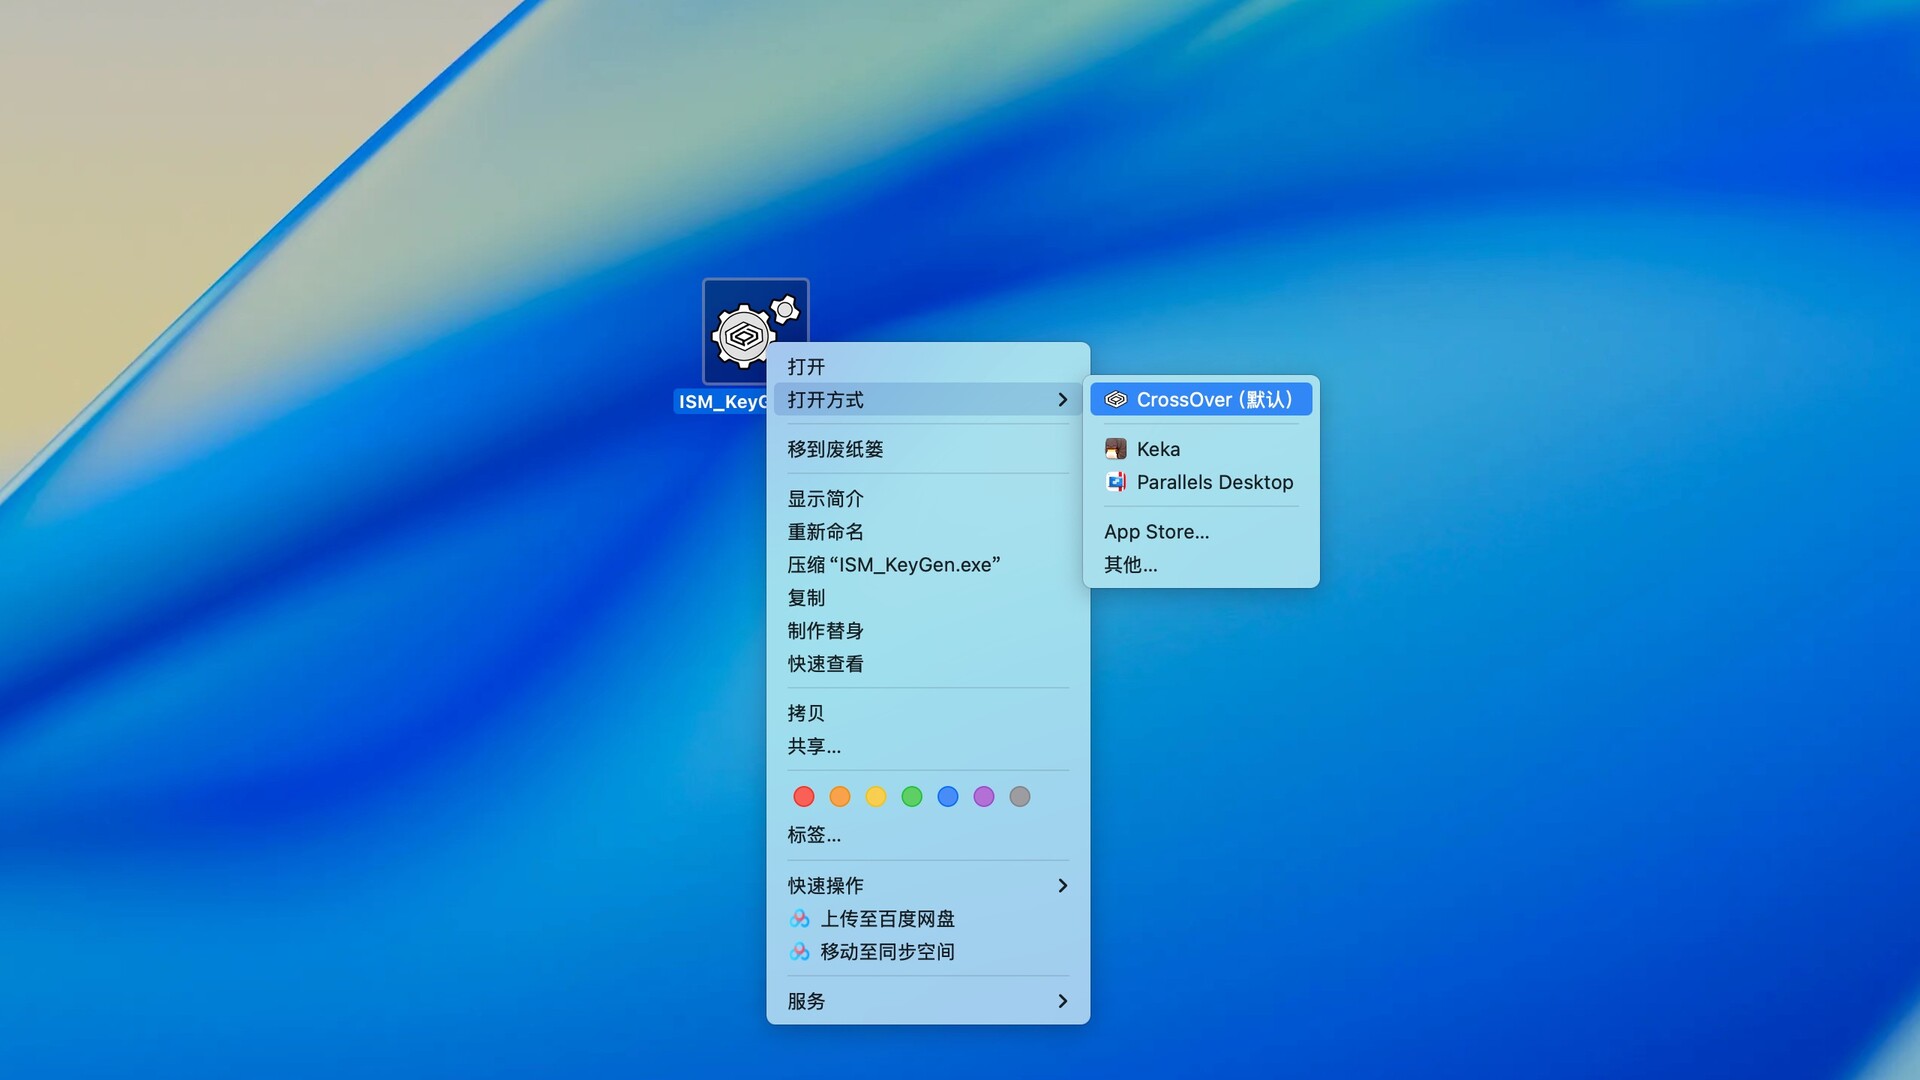
Task: Apply the purple tag color
Action: [984, 797]
